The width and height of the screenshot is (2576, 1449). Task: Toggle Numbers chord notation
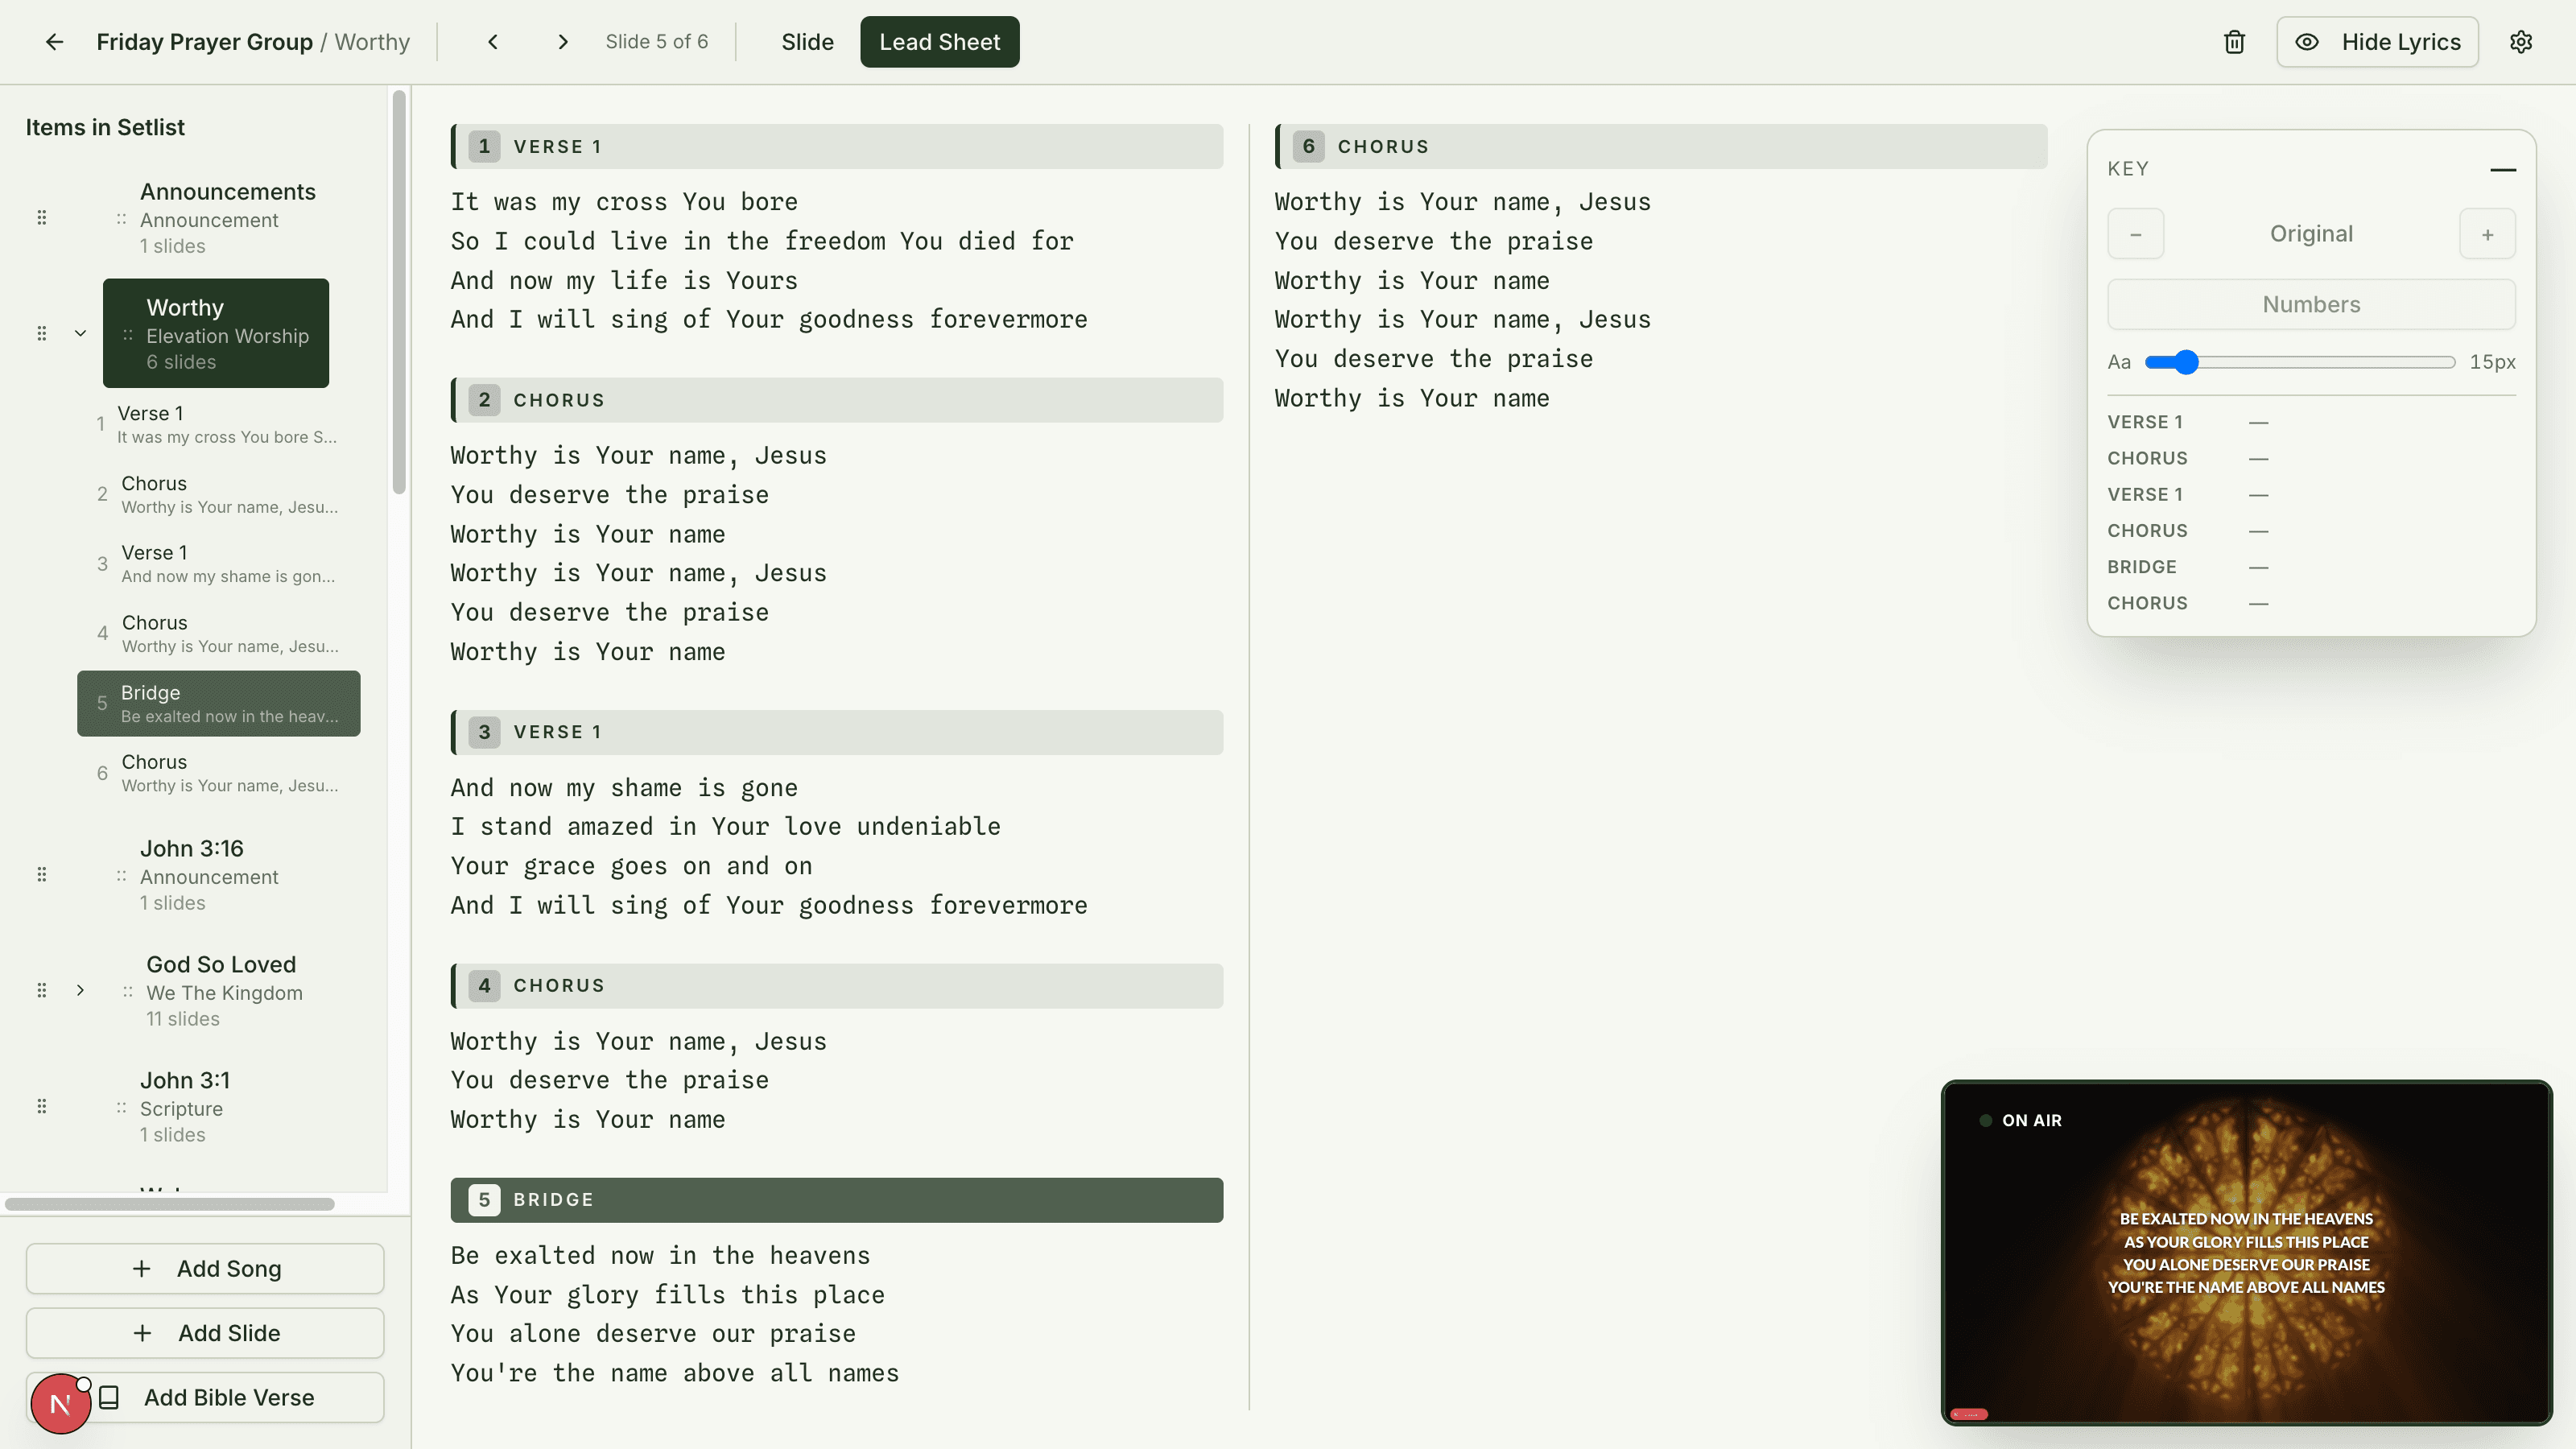pyautogui.click(x=2311, y=305)
